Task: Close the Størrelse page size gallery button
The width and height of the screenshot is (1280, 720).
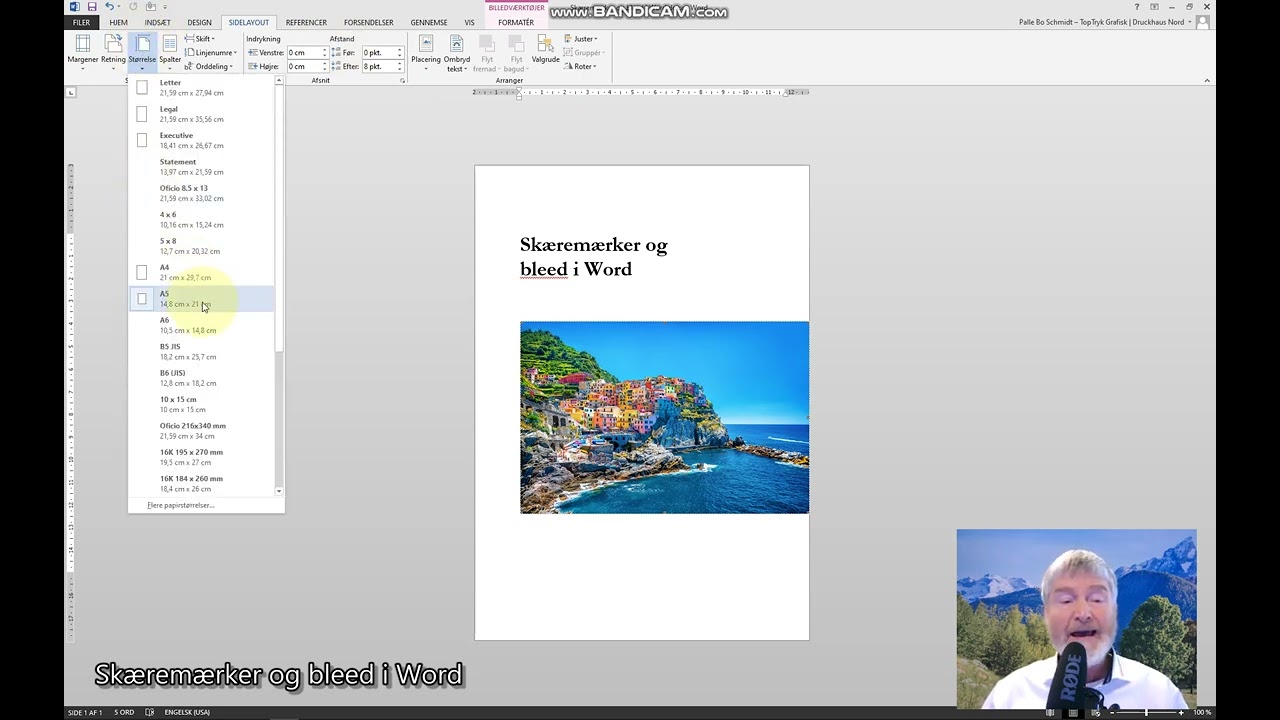Action: pyautogui.click(x=142, y=51)
